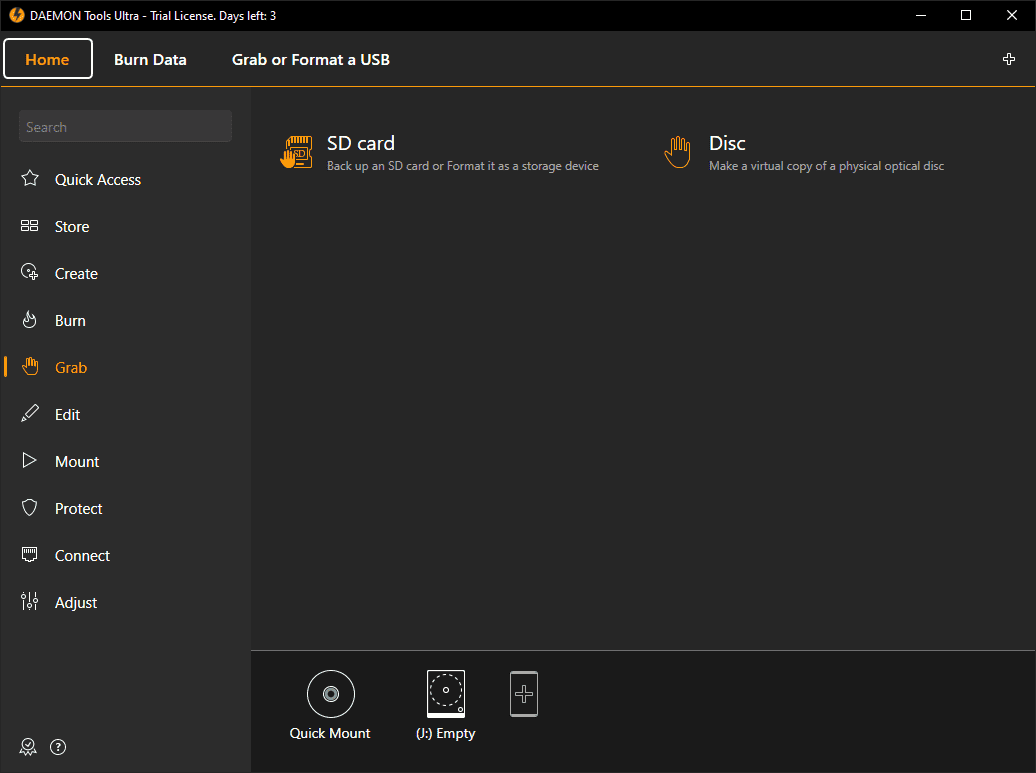Viewport: 1036px width, 773px height.
Task: Add a new virtual device with plus icon
Action: [524, 694]
